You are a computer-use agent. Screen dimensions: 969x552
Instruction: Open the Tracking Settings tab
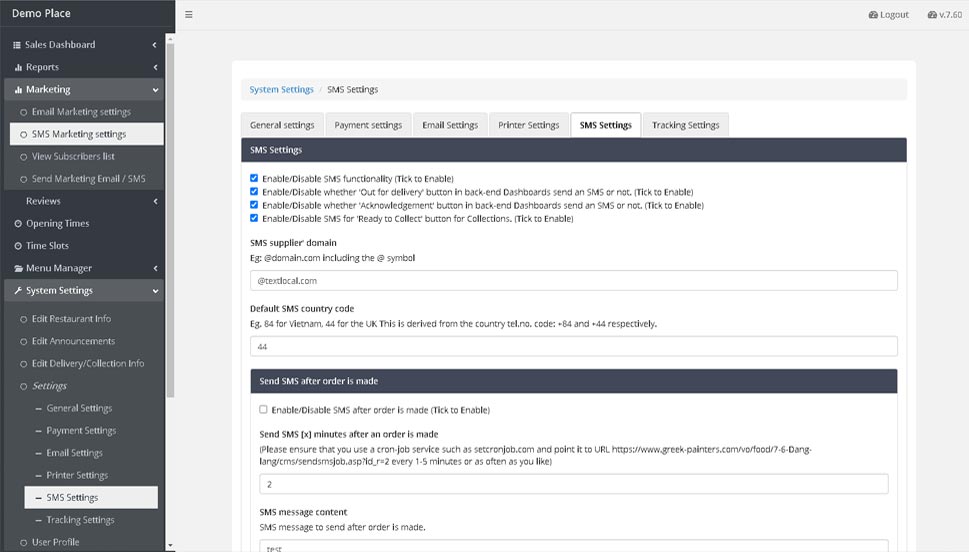pos(685,125)
